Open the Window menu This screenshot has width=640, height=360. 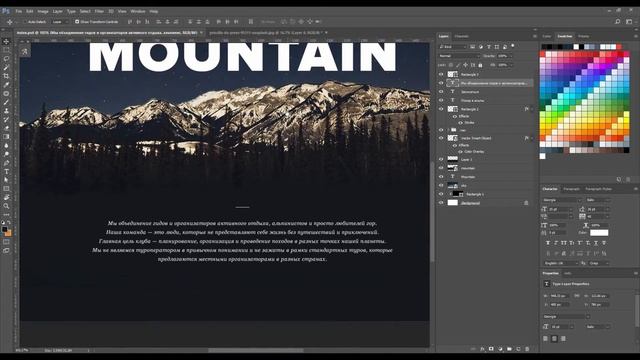pos(138,11)
